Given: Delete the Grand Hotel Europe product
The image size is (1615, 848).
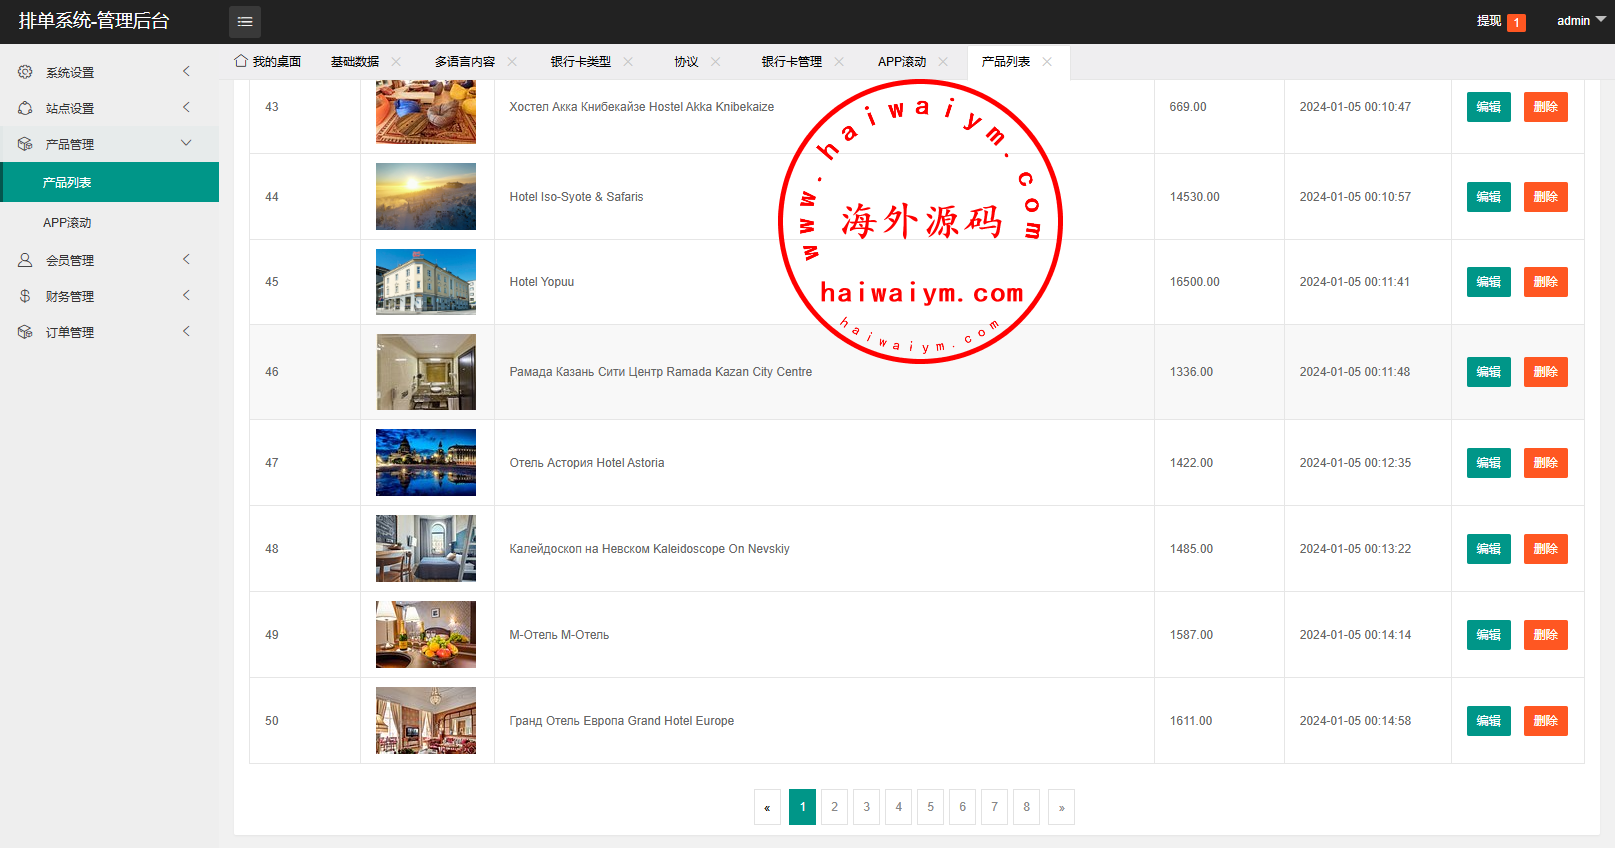Looking at the screenshot, I should click(1546, 721).
